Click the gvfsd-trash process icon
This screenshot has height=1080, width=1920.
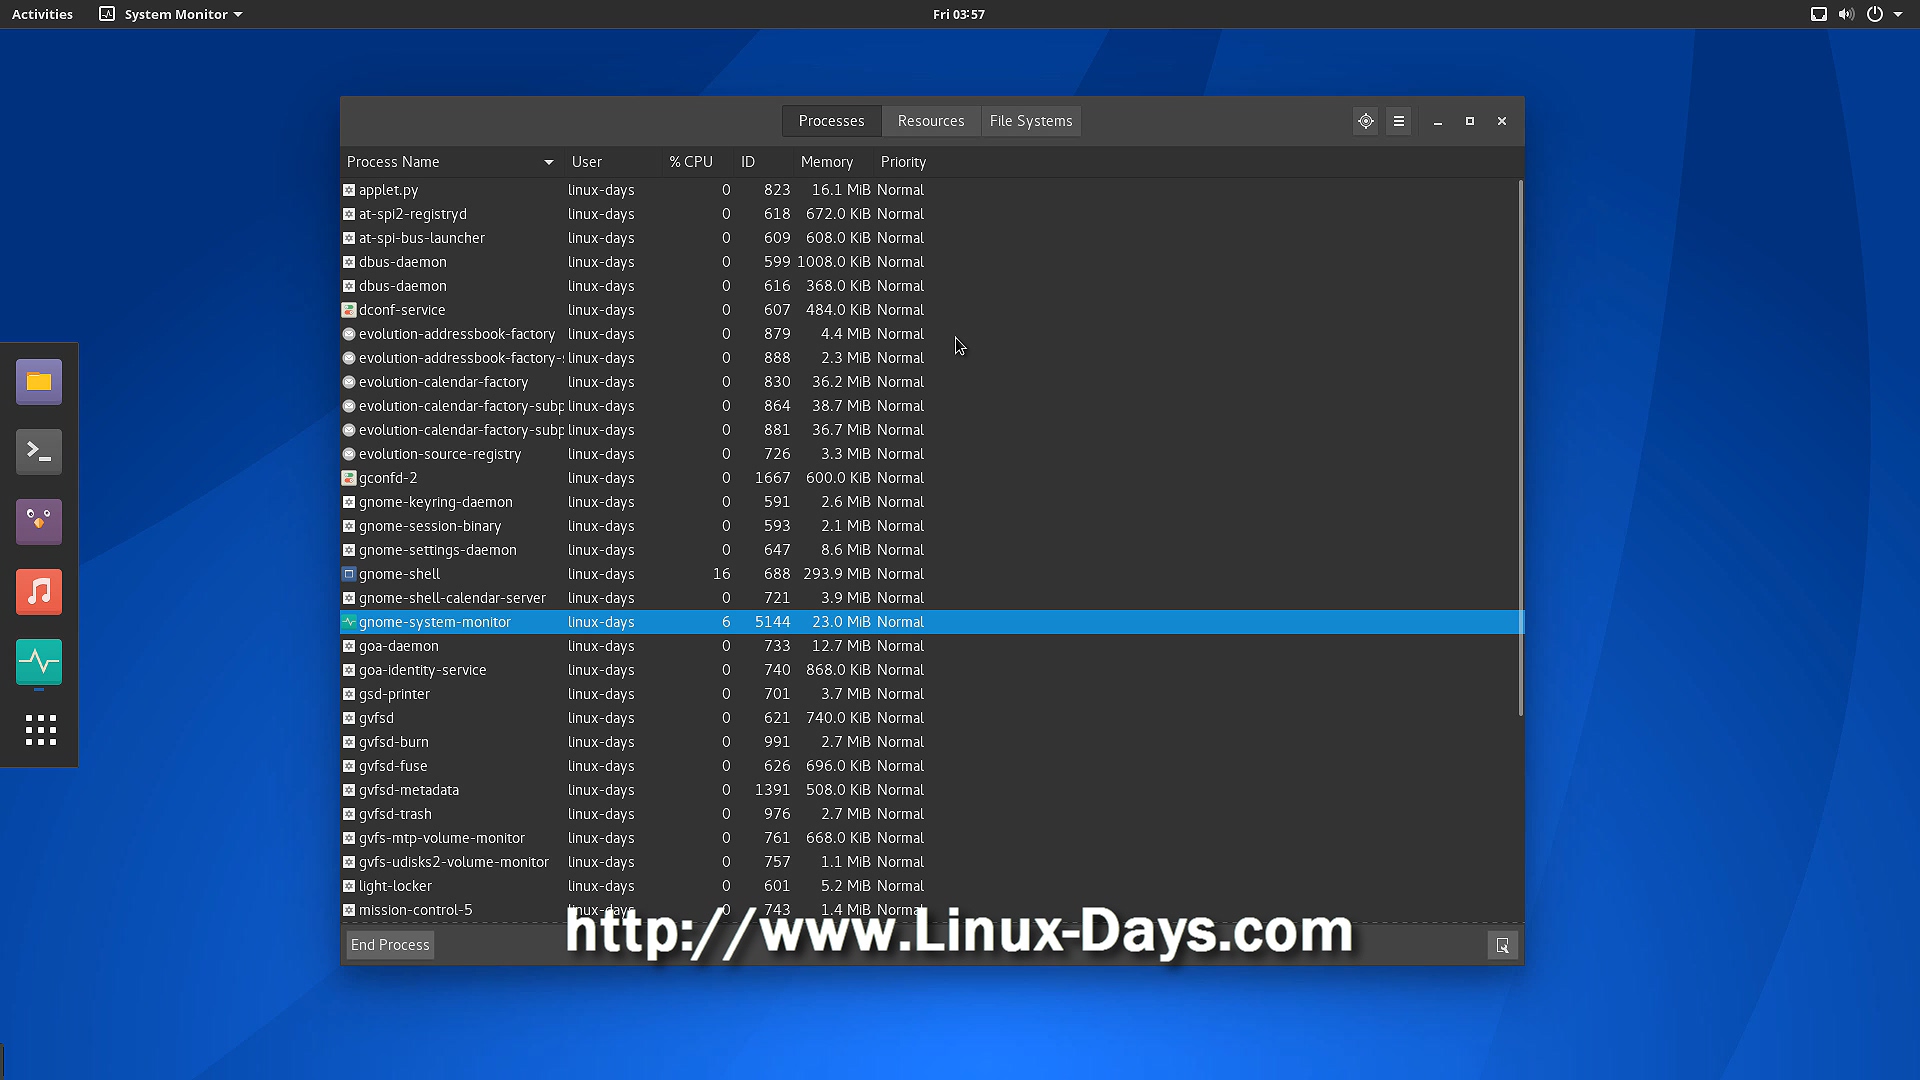[x=349, y=814]
